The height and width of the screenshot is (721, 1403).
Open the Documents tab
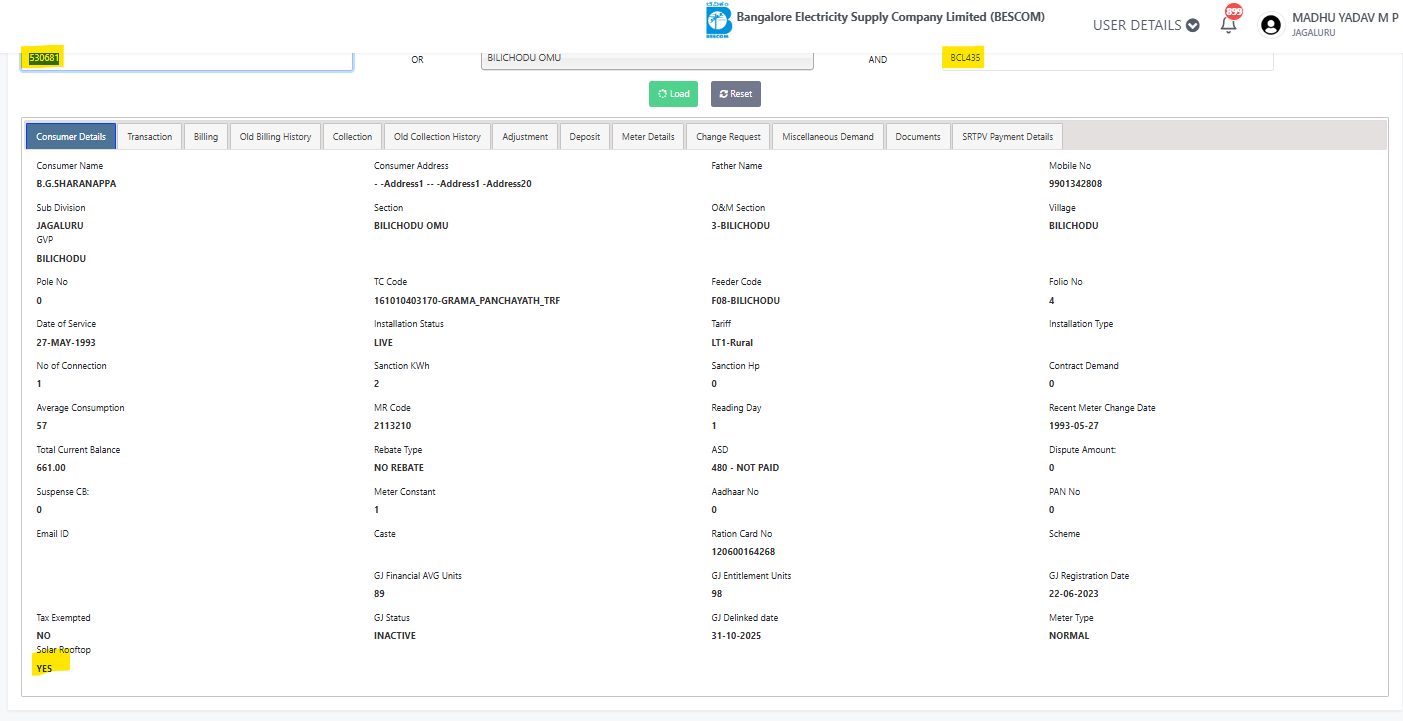pyautogui.click(x=918, y=137)
